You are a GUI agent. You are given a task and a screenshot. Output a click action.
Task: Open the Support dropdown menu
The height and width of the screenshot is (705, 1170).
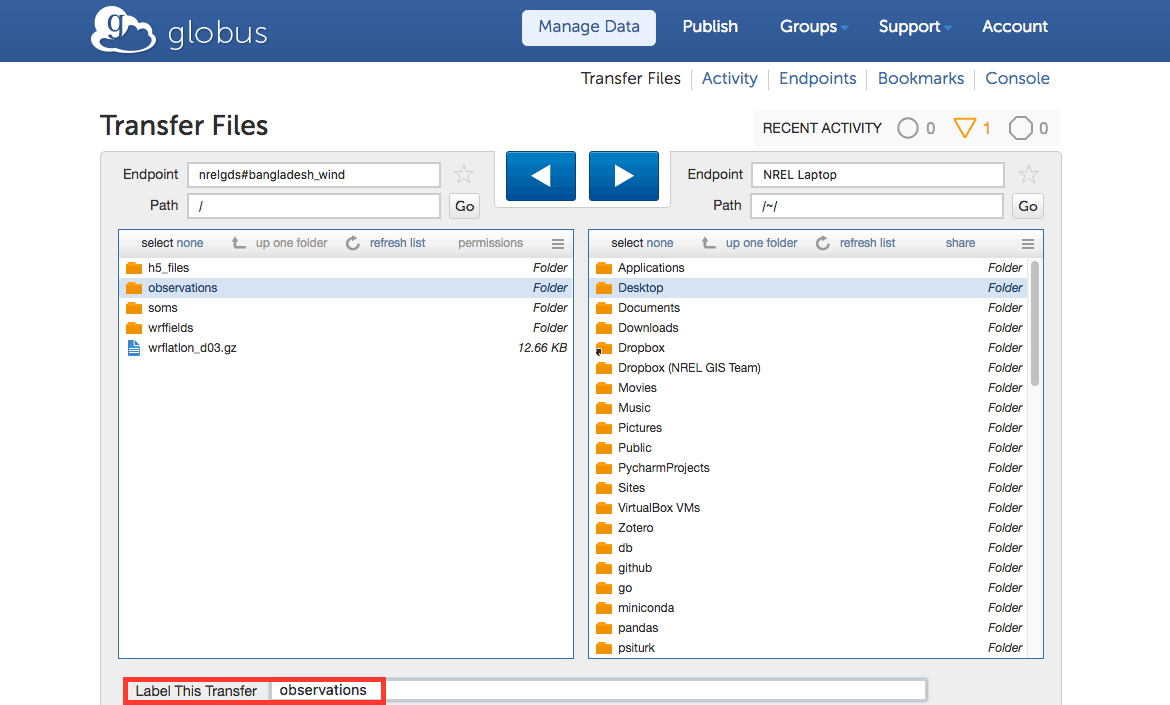(x=915, y=27)
